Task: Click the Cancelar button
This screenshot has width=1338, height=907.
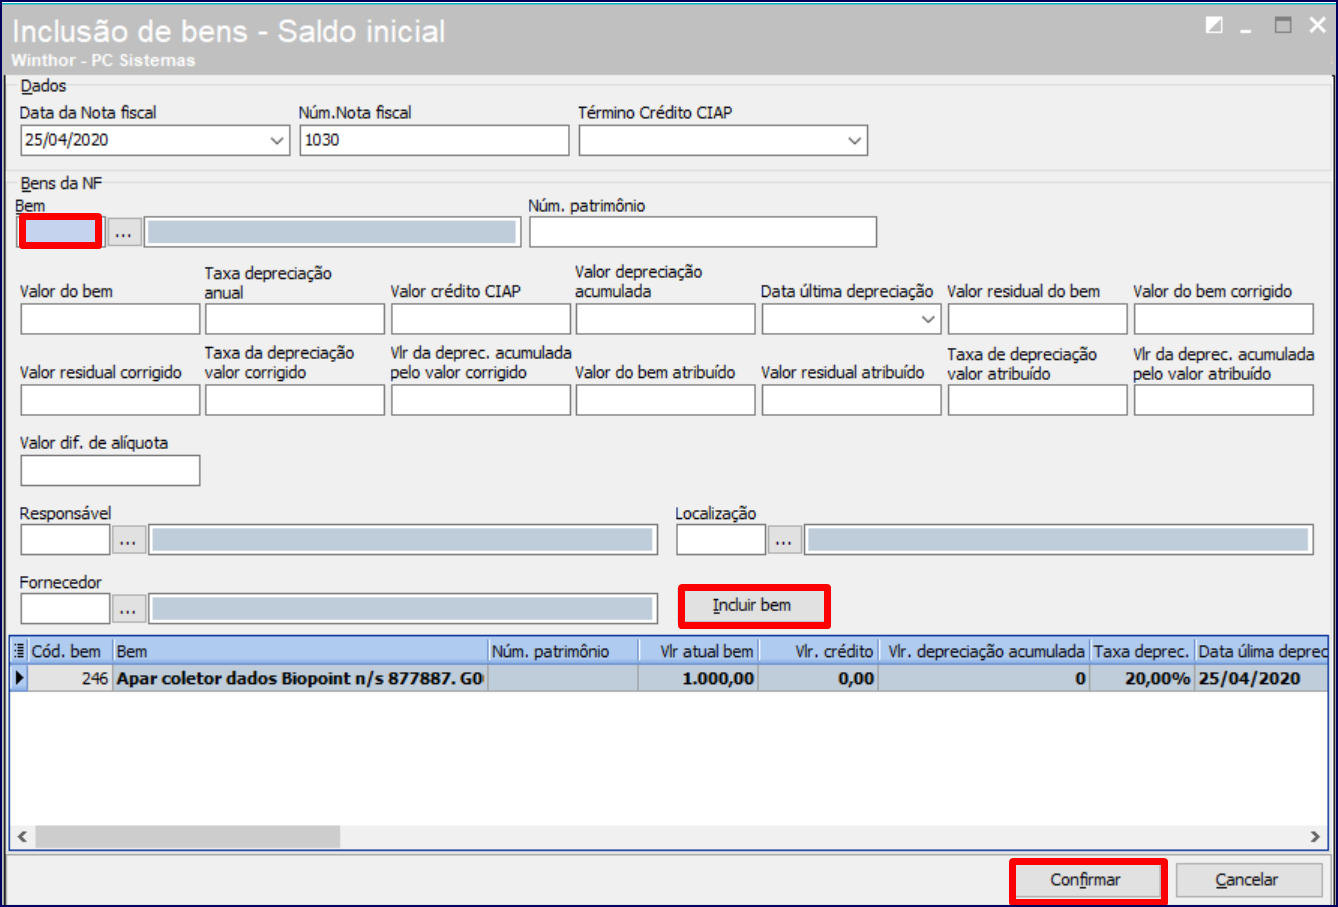Action: 1247,880
